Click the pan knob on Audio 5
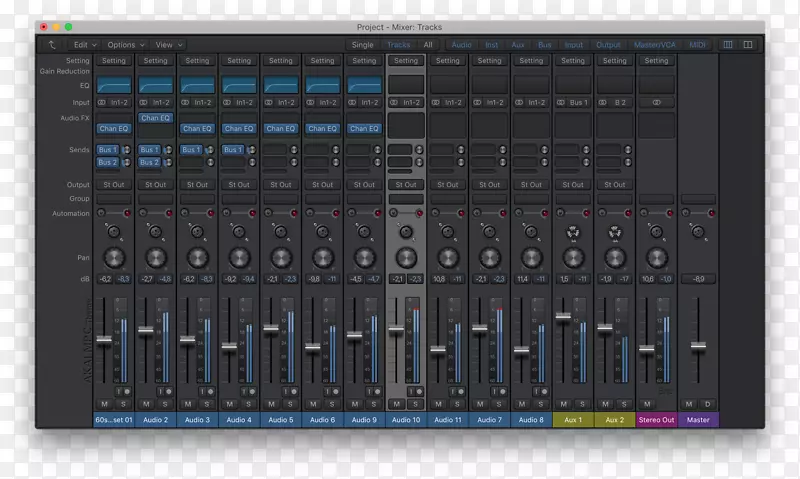 click(x=280, y=258)
